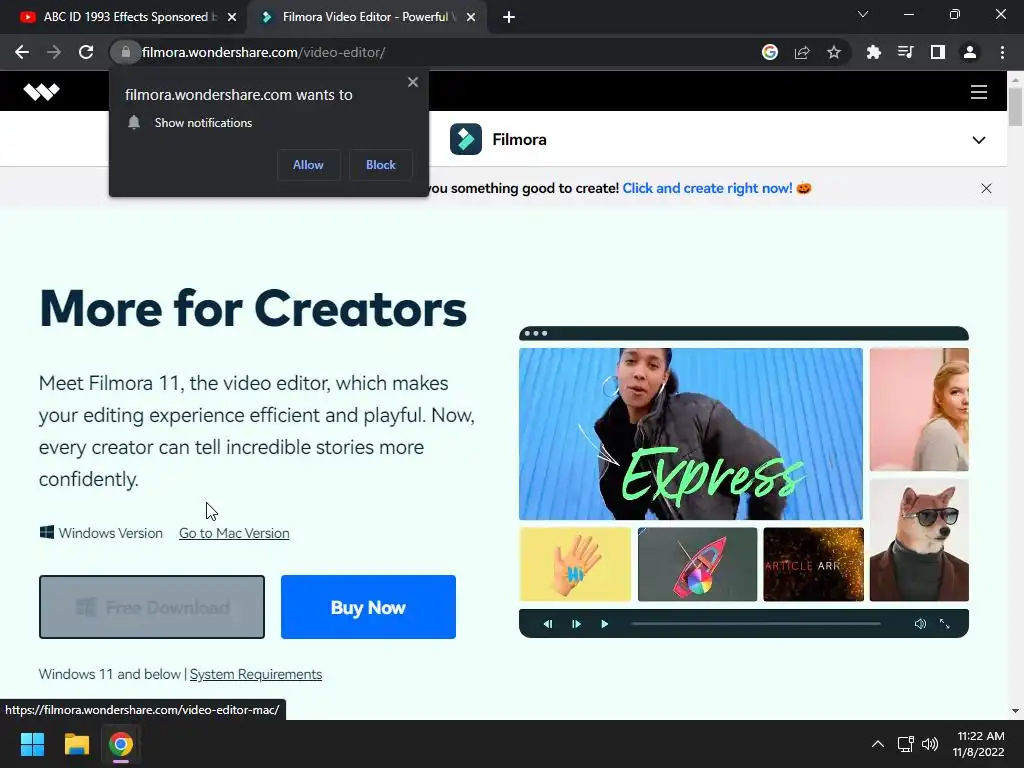Click the Wondershare logo in header
This screenshot has height=768, width=1024.
tap(41, 92)
